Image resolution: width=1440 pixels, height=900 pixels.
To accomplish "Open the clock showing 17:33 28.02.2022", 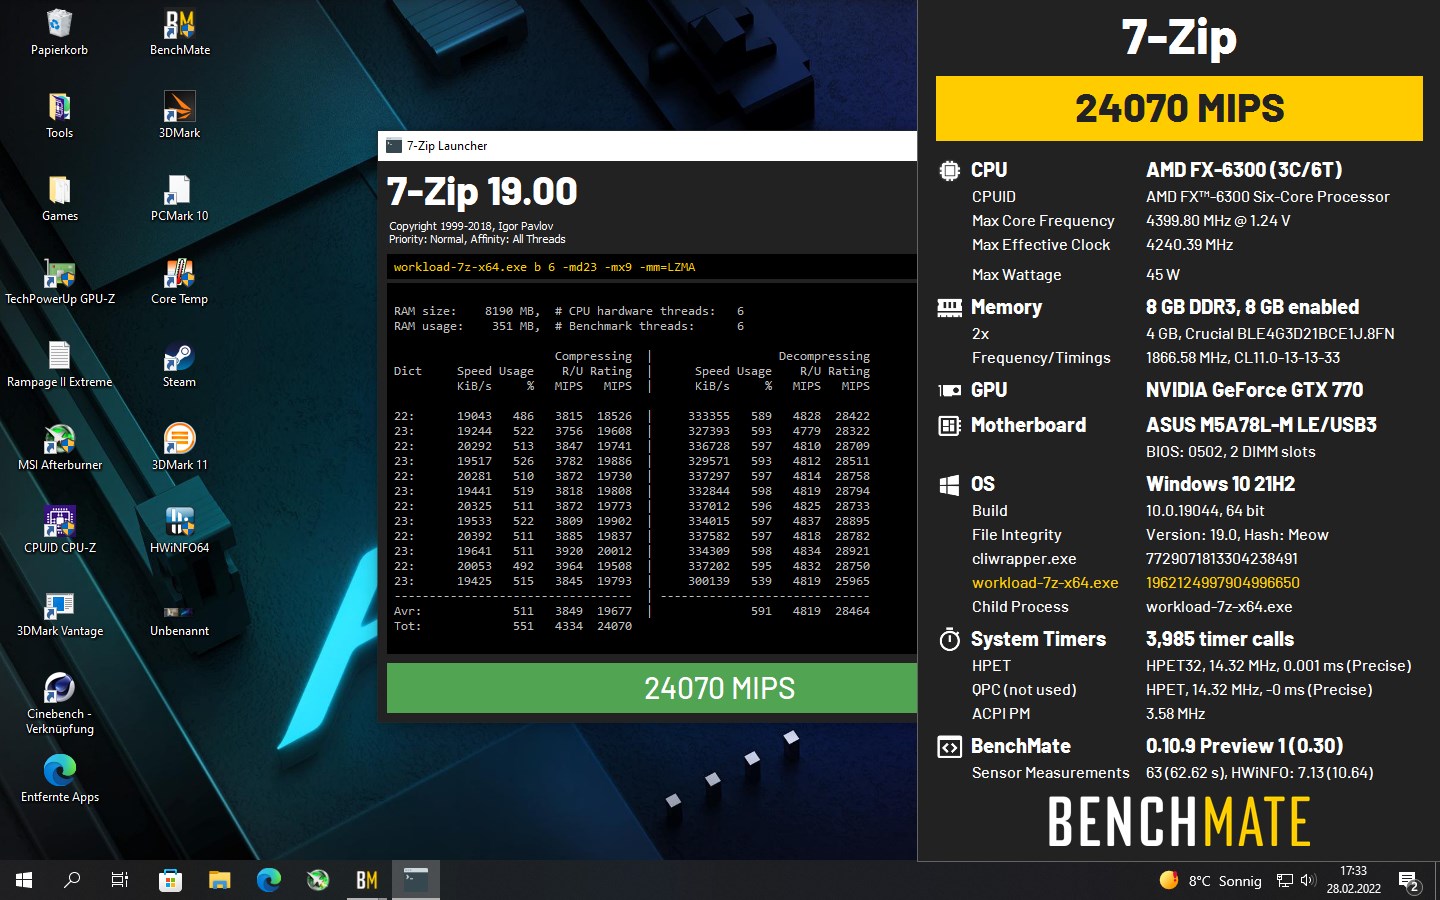I will [x=1353, y=880].
